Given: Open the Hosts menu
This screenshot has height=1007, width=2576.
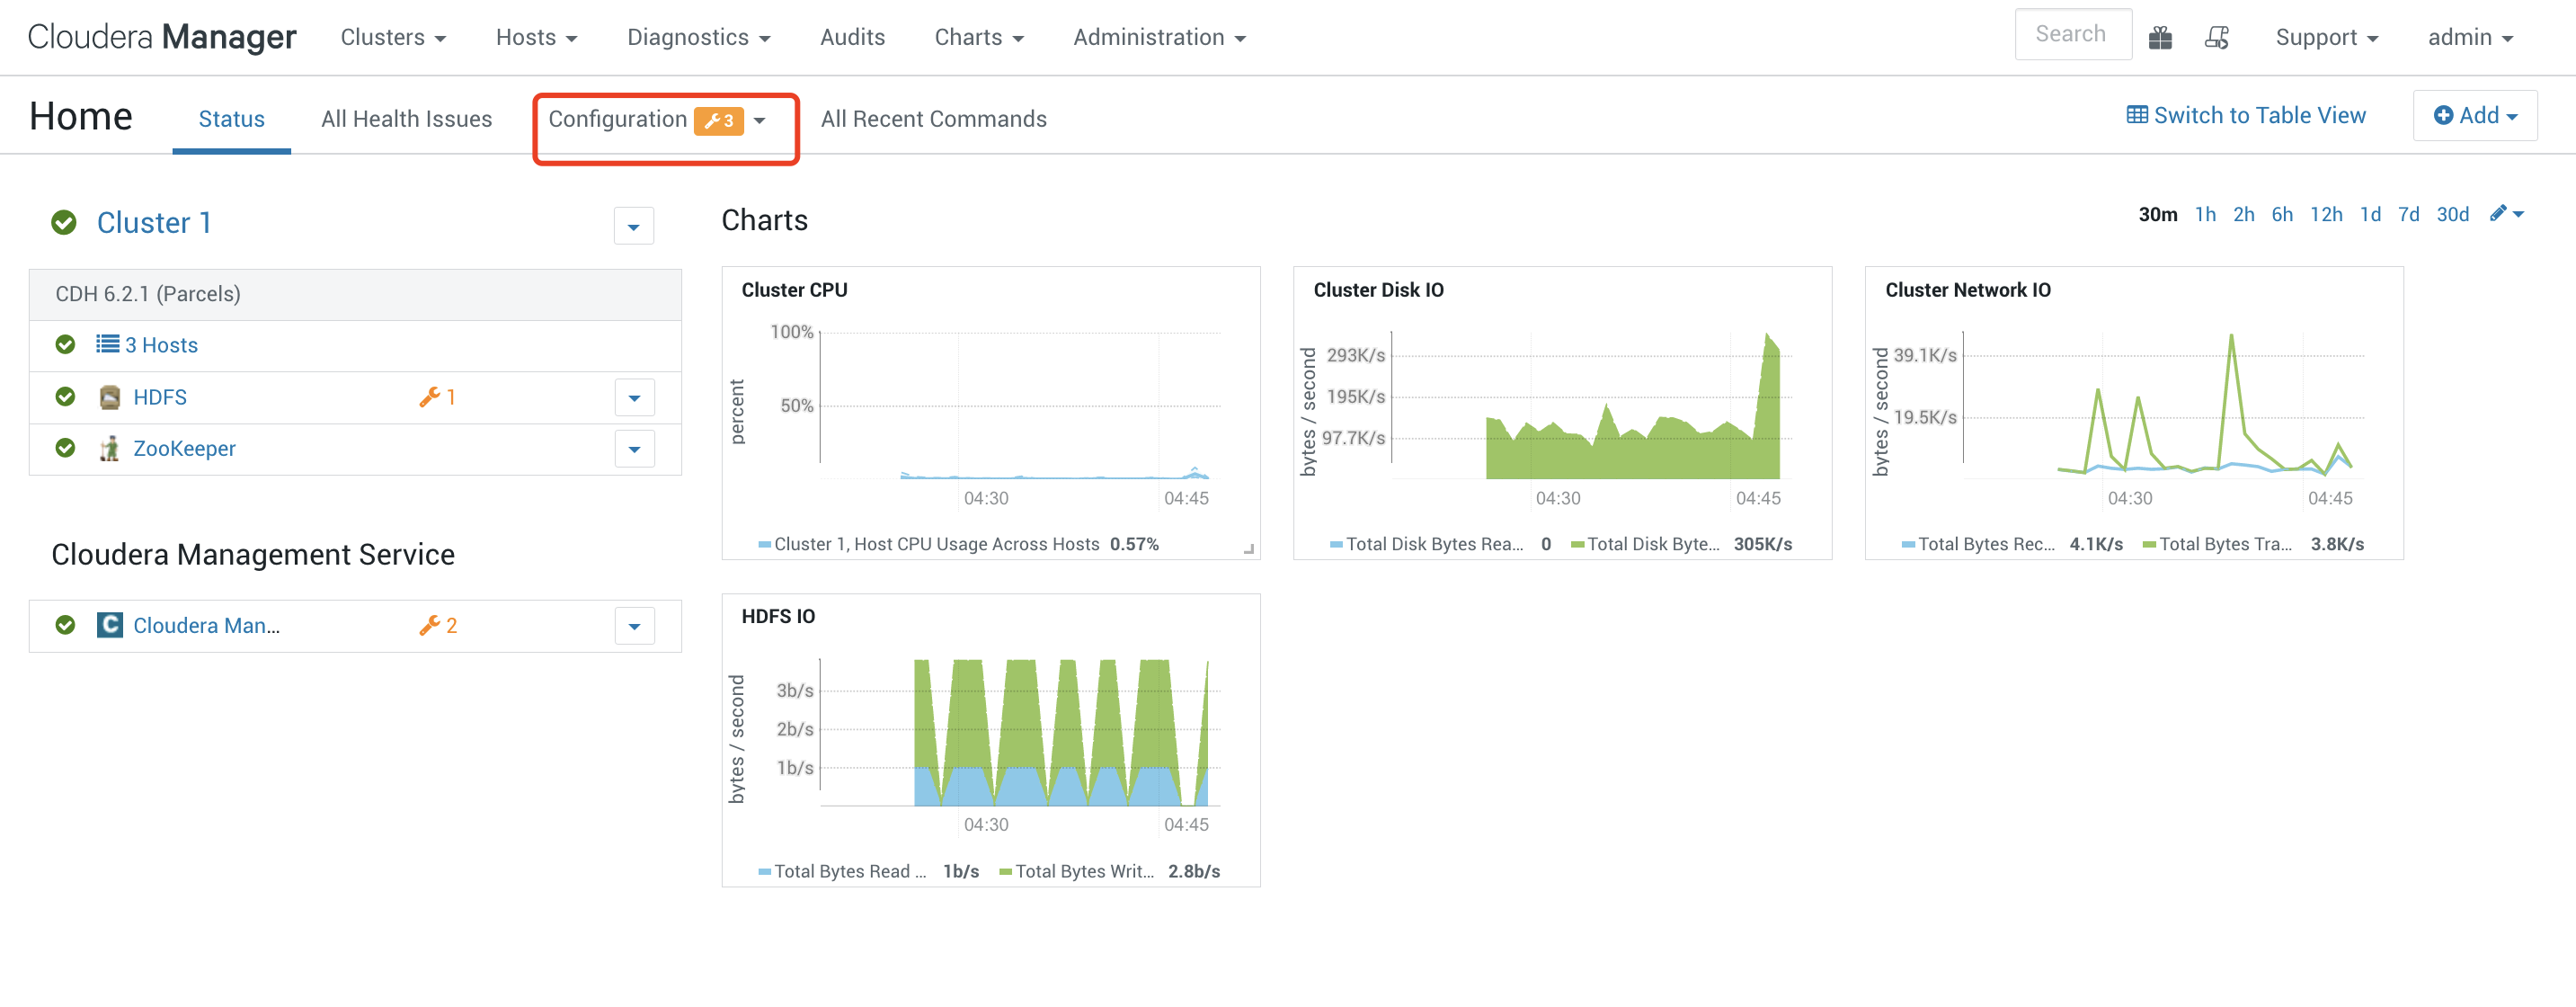Looking at the screenshot, I should tap(536, 37).
